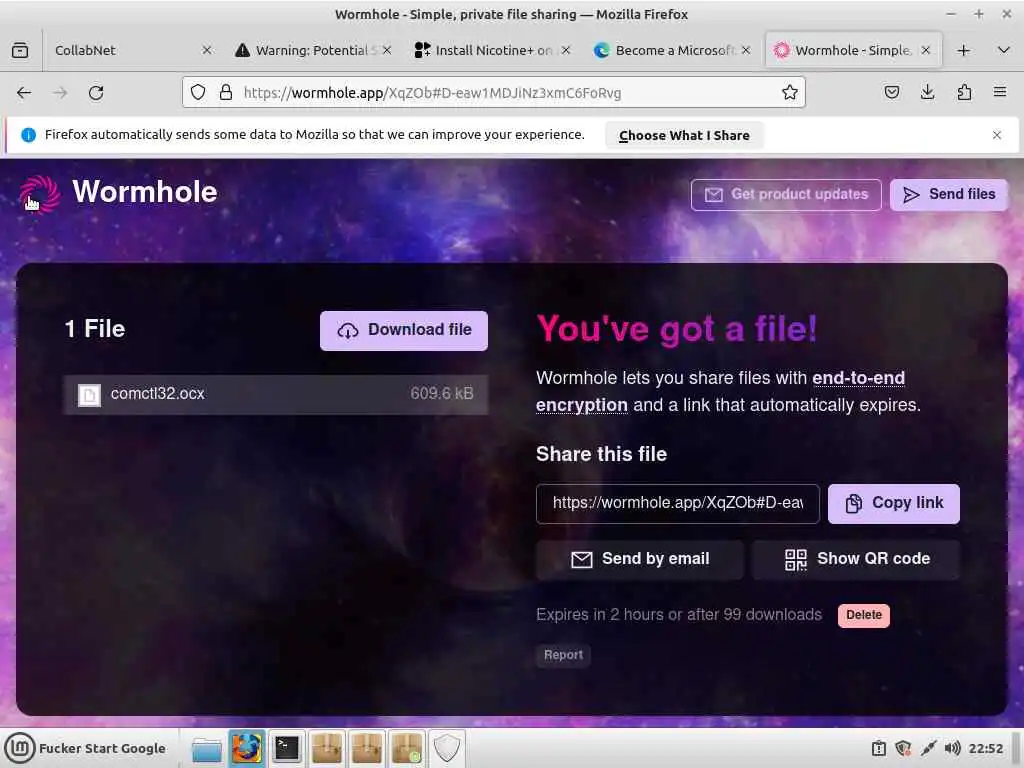Close the CollabNet tab
This screenshot has height=768, width=1024.
[206, 50]
